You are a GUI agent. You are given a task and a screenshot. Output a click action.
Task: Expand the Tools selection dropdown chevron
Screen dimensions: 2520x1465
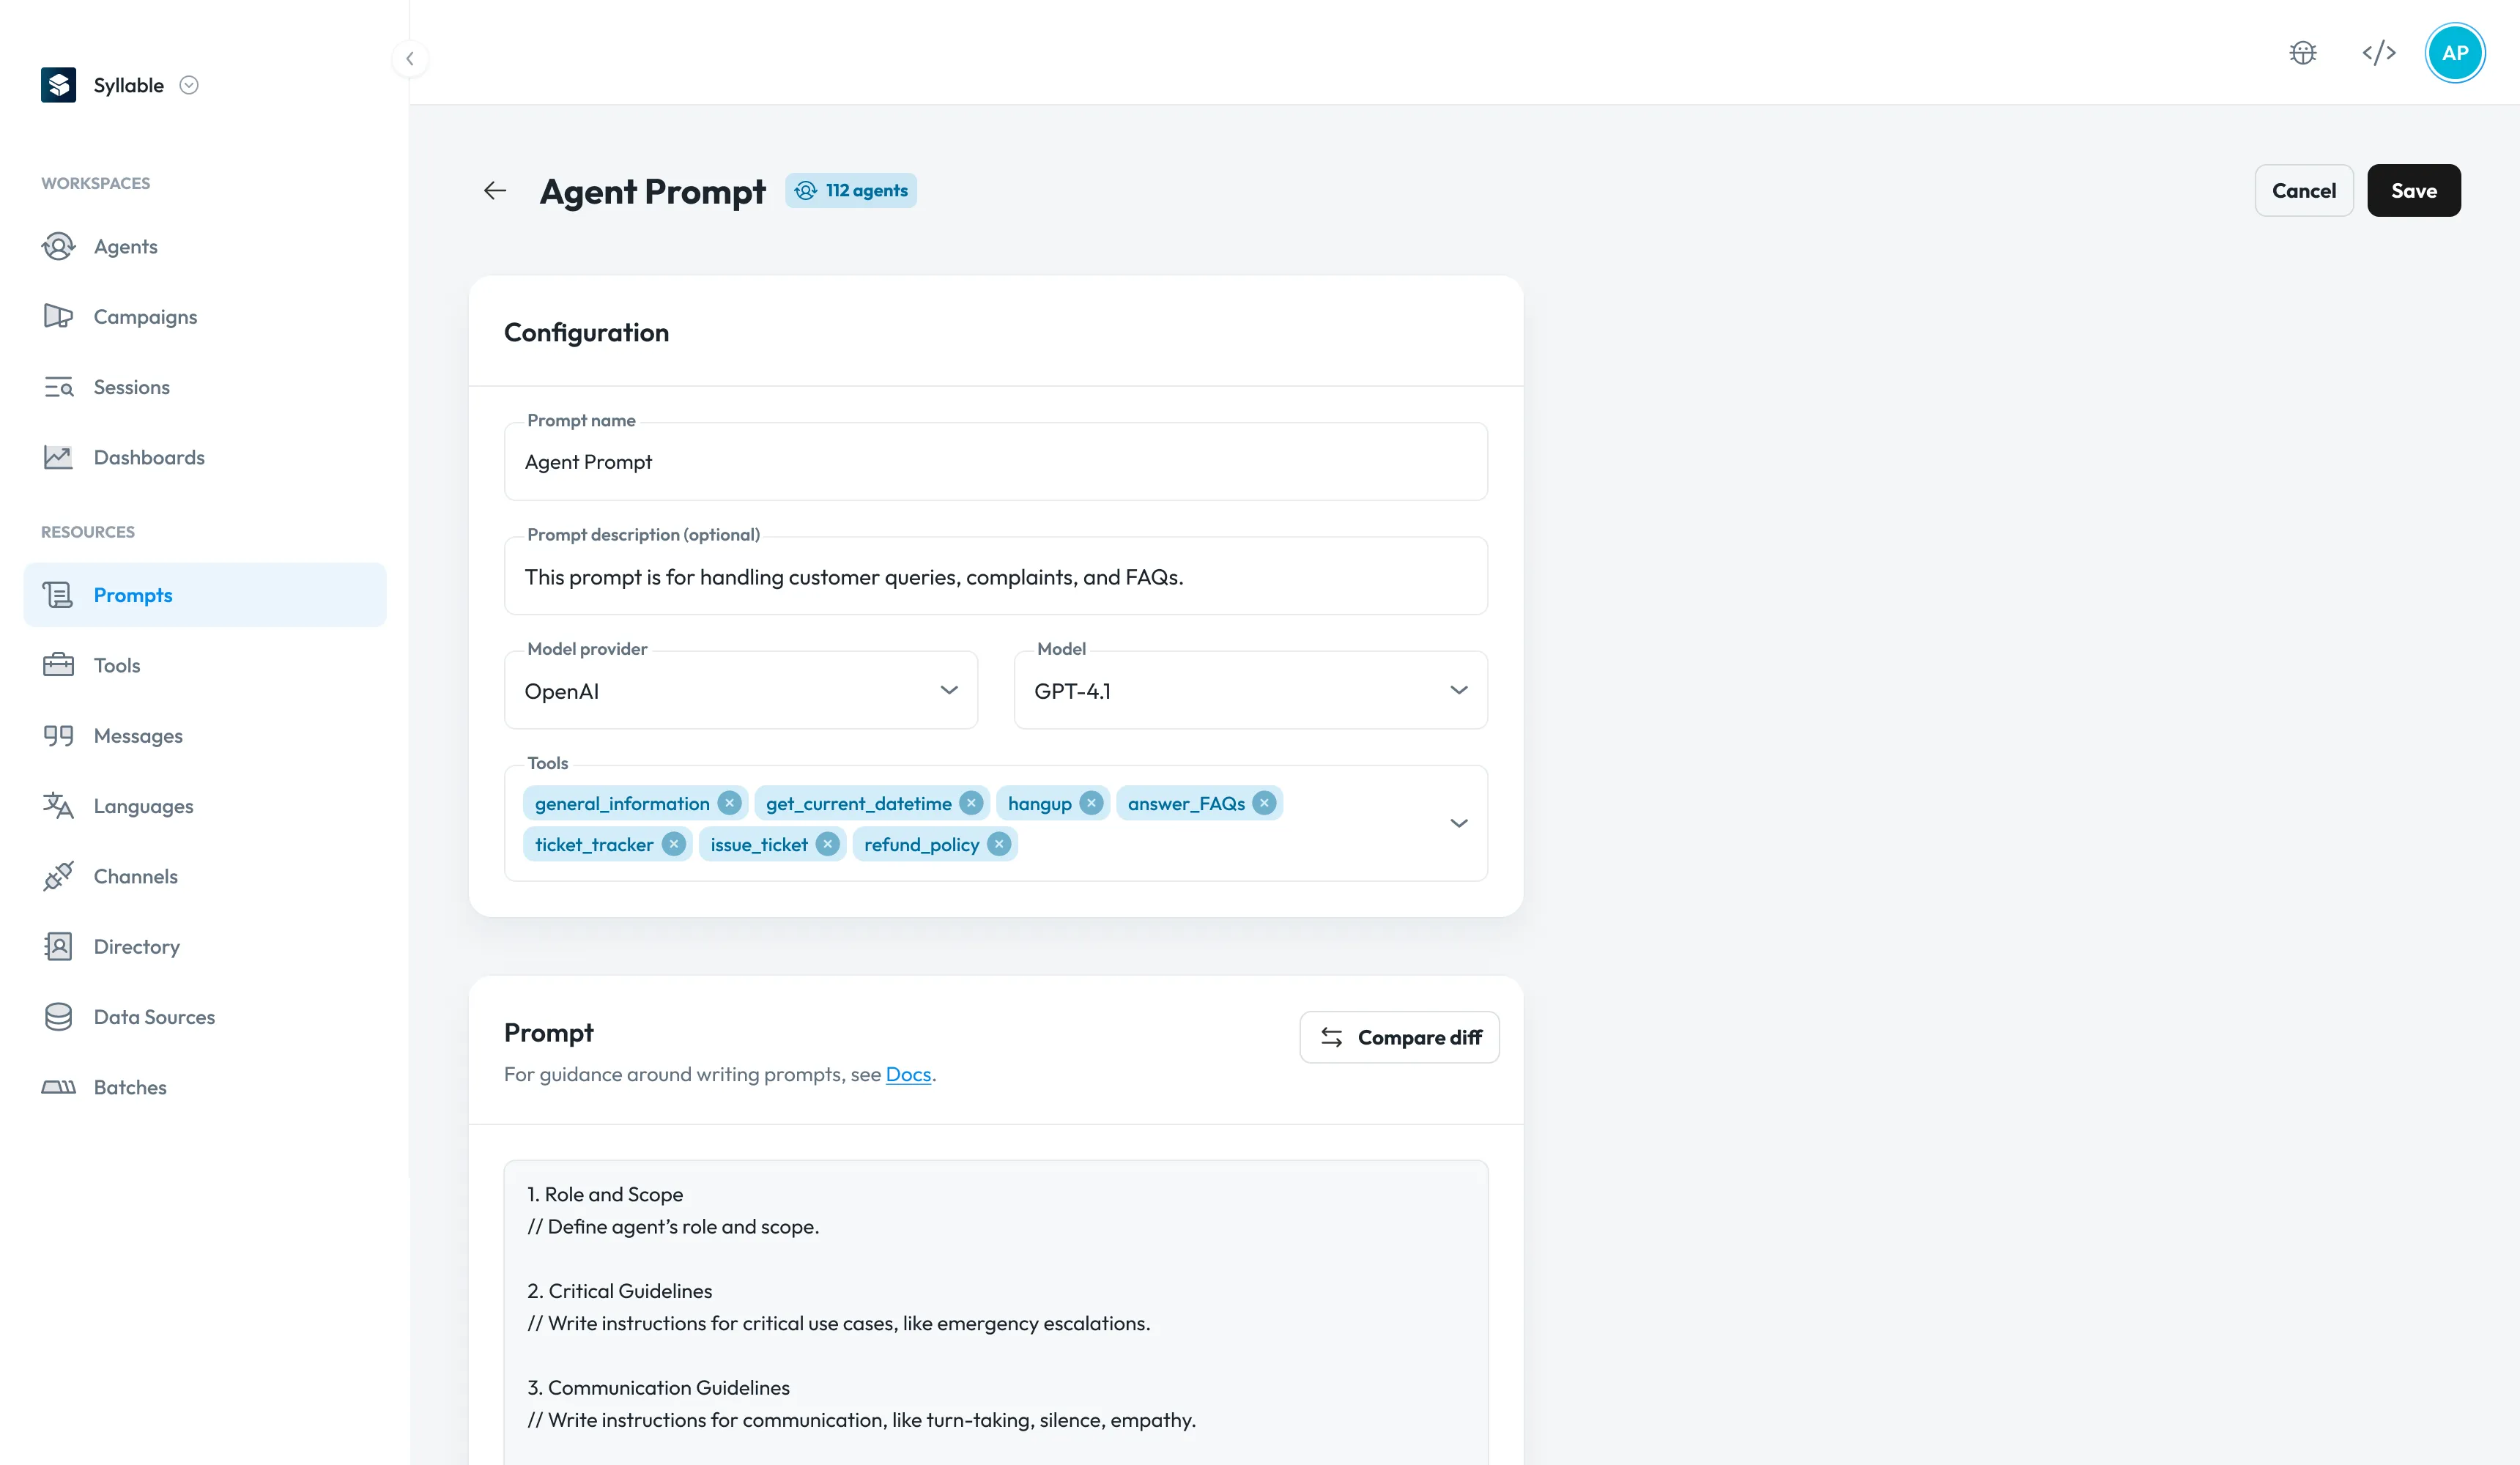coord(1459,823)
